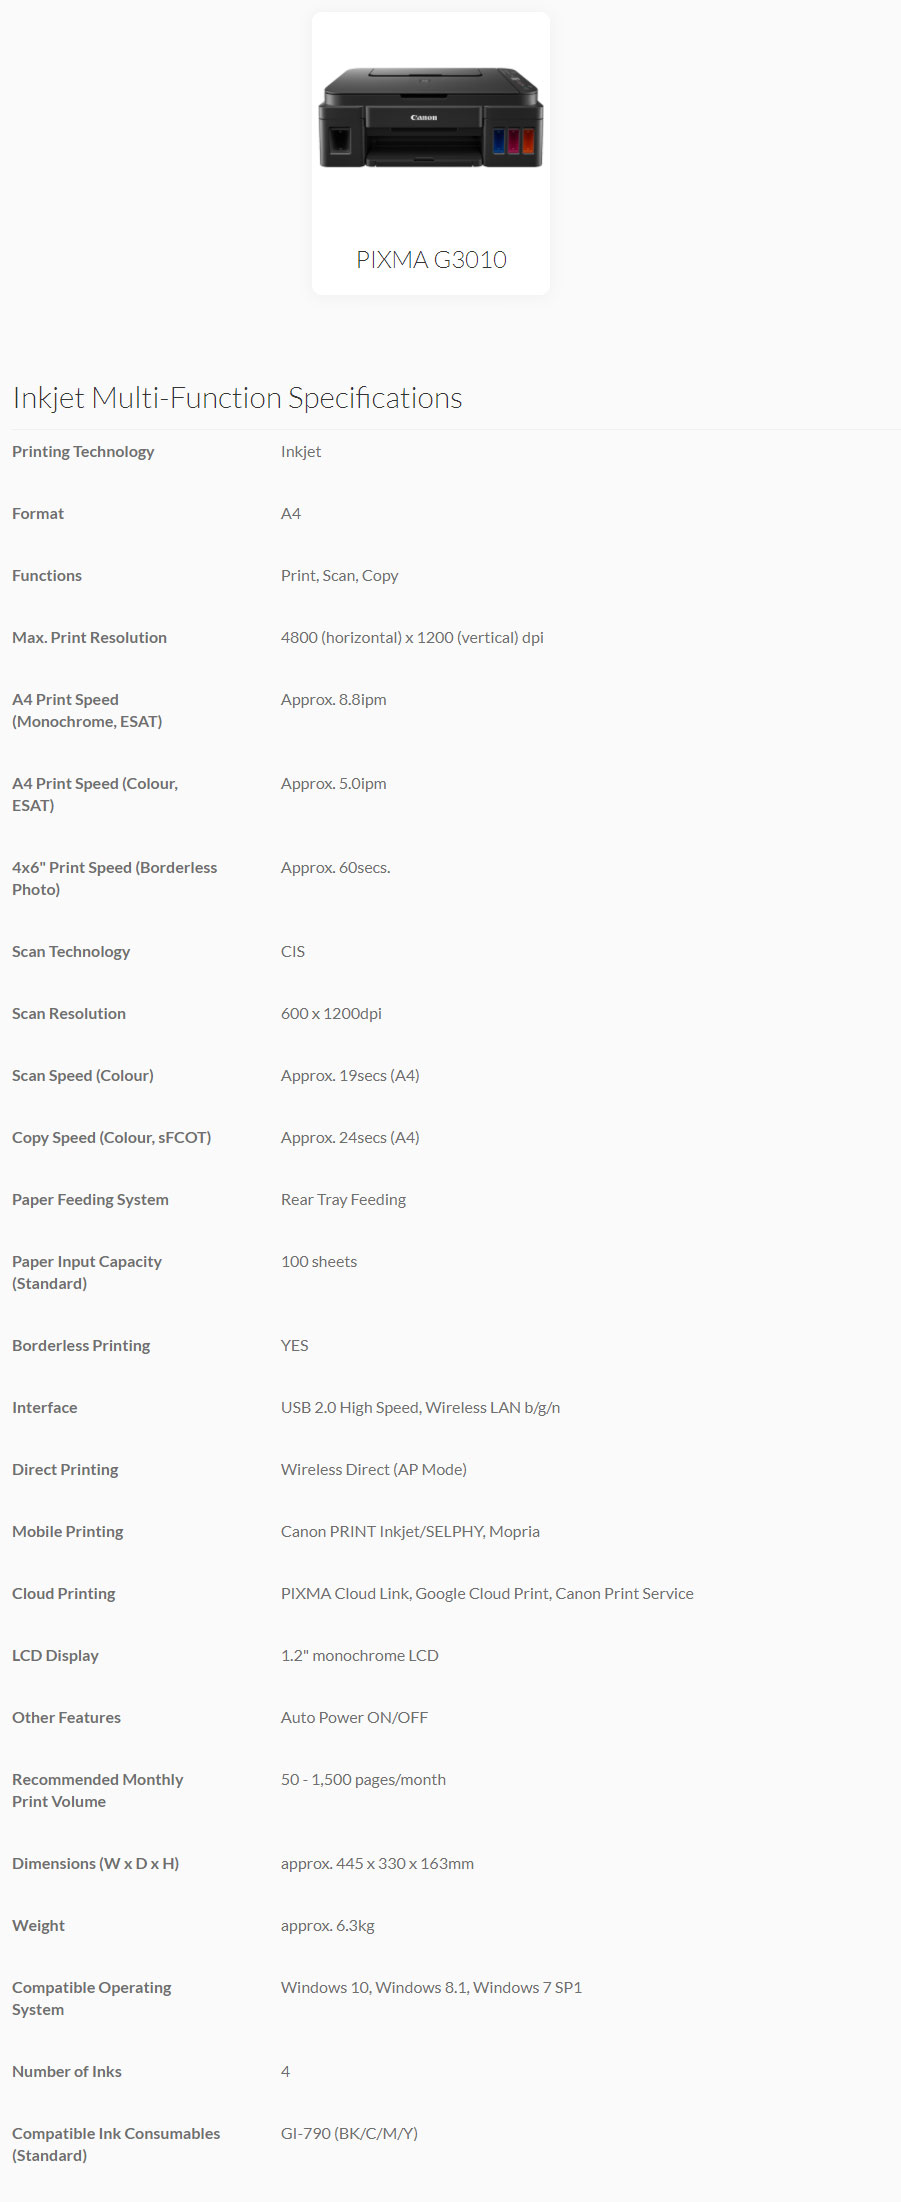The height and width of the screenshot is (2202, 901).
Task: Select the Wireless Direct (AP Mode) text
Action: 374,1470
